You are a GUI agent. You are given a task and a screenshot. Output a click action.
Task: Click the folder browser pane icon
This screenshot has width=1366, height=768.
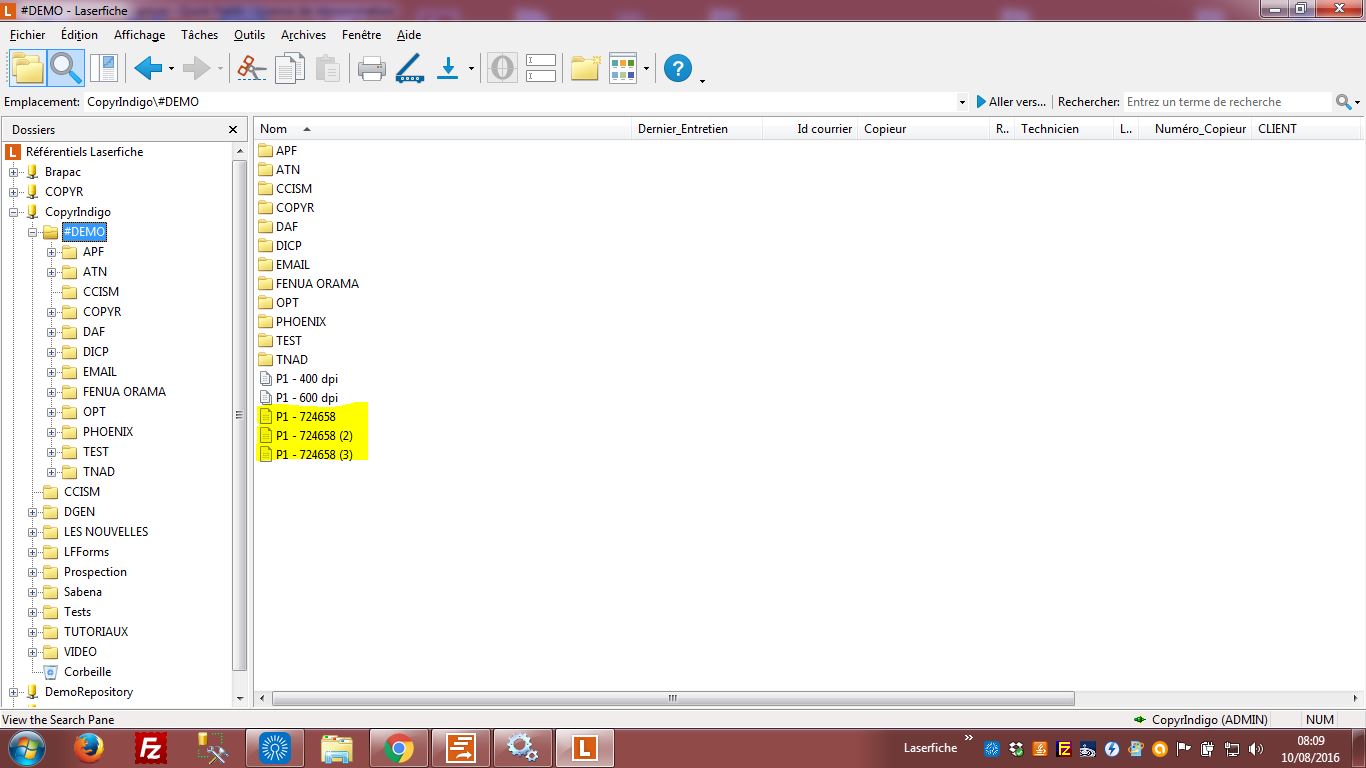tap(27, 68)
